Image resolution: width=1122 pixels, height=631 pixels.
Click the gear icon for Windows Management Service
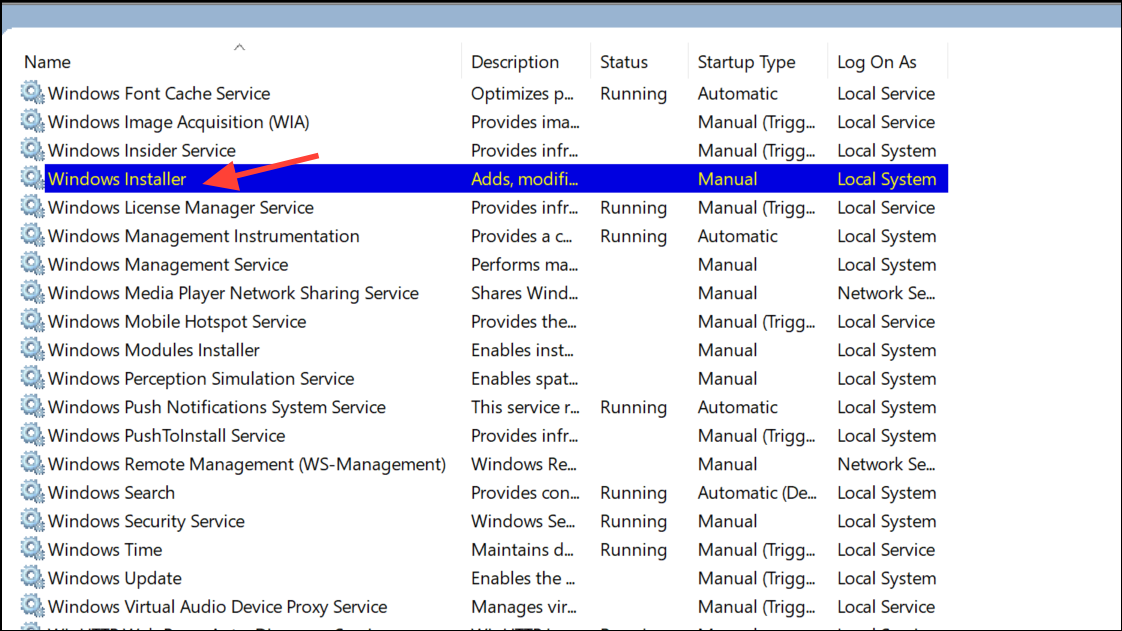pos(32,264)
